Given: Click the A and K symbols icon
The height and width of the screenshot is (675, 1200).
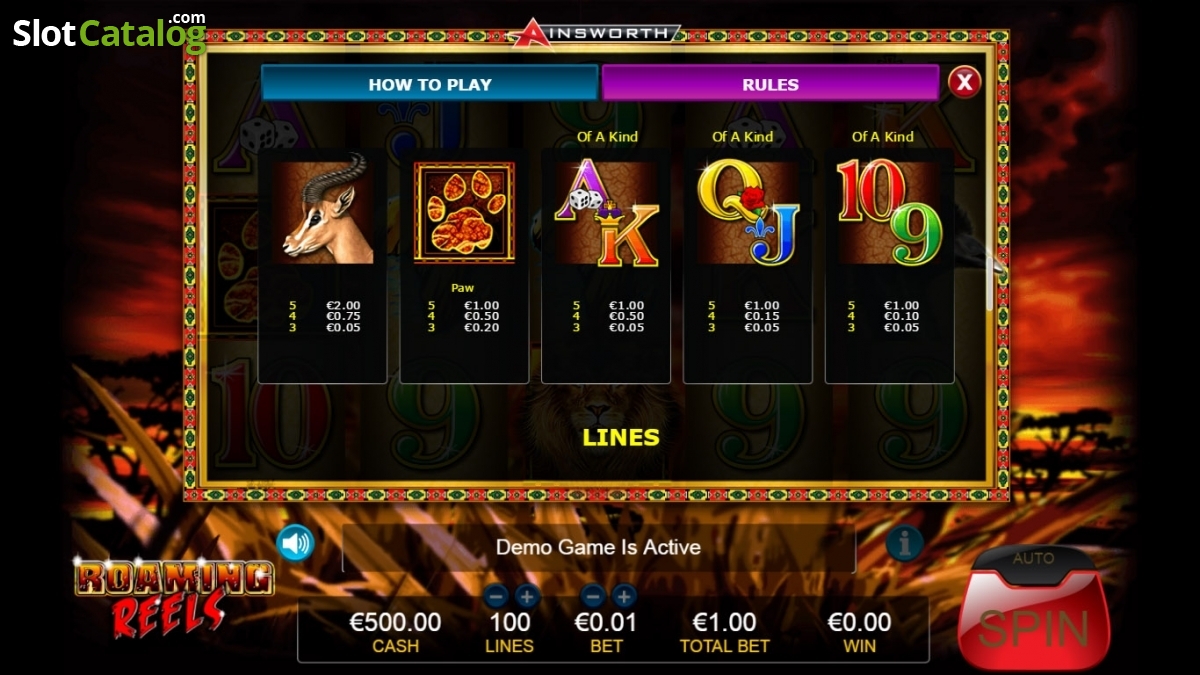Looking at the screenshot, I should [x=606, y=214].
